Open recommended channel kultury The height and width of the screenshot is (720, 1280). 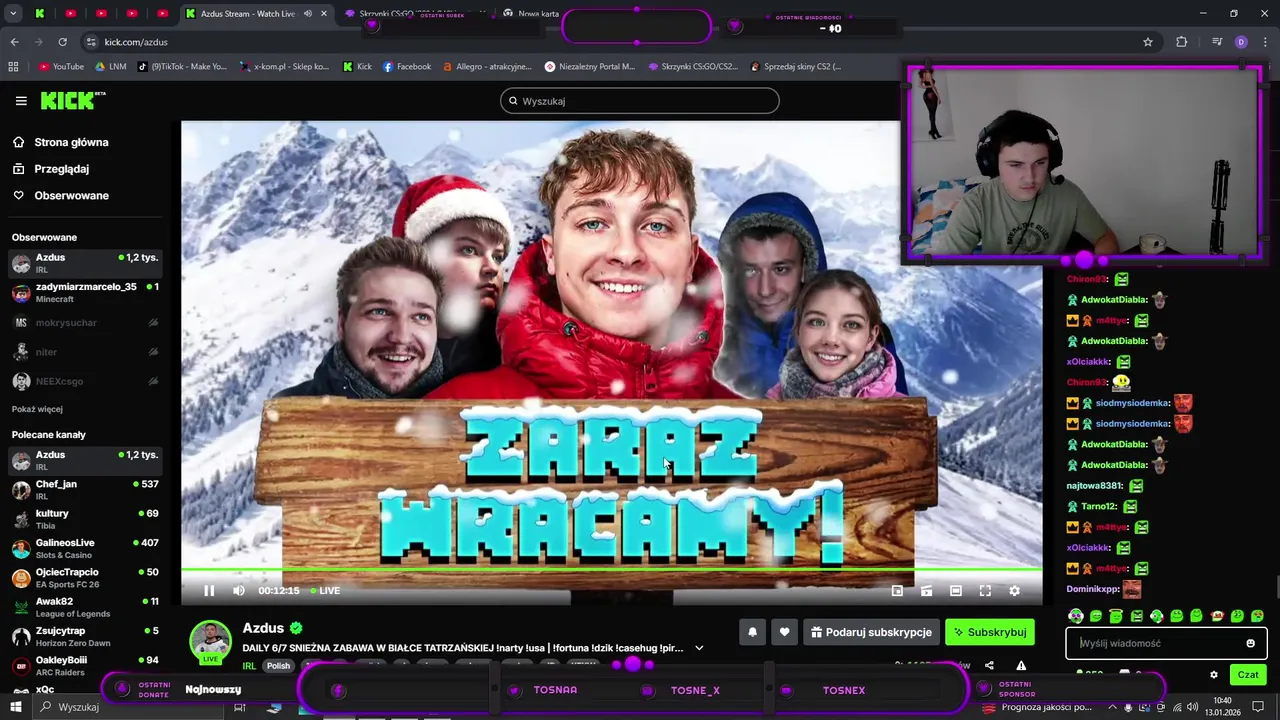click(85, 519)
